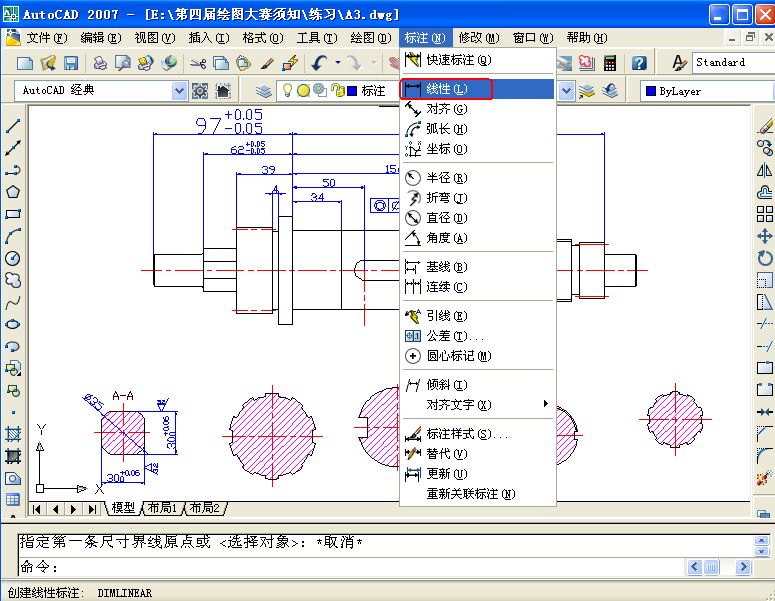Choose 连续(C) continue dimension

point(477,287)
